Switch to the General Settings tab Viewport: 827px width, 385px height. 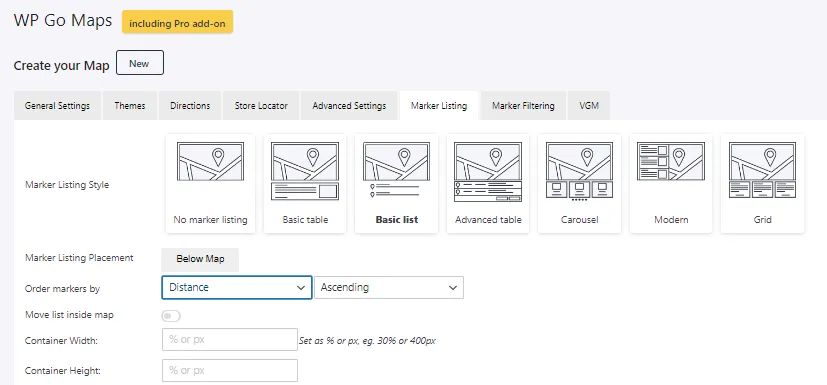[x=57, y=105]
